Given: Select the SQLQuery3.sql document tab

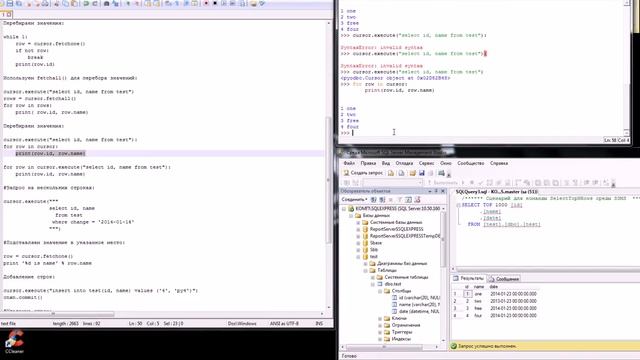Looking at the screenshot, I should 496,191.
